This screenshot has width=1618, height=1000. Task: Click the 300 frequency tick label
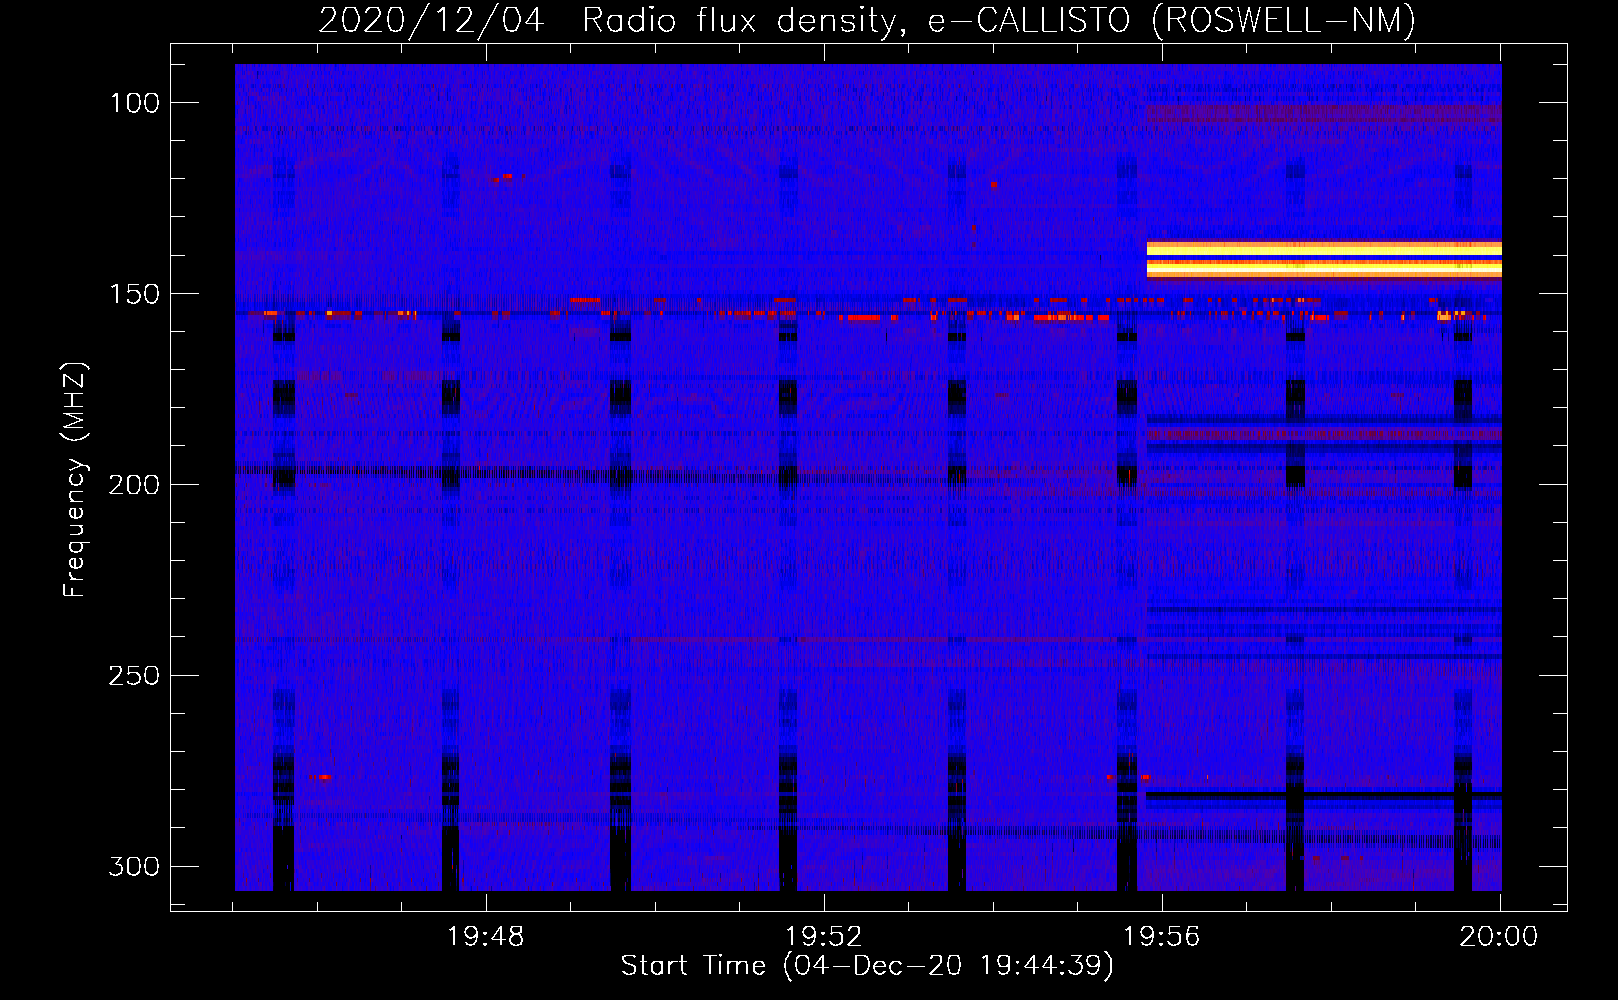tap(134, 867)
